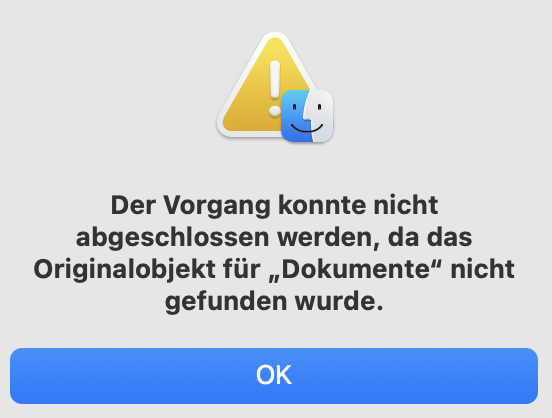
Task: Click the word „Dokumente“ in the message
Action: [355, 270]
